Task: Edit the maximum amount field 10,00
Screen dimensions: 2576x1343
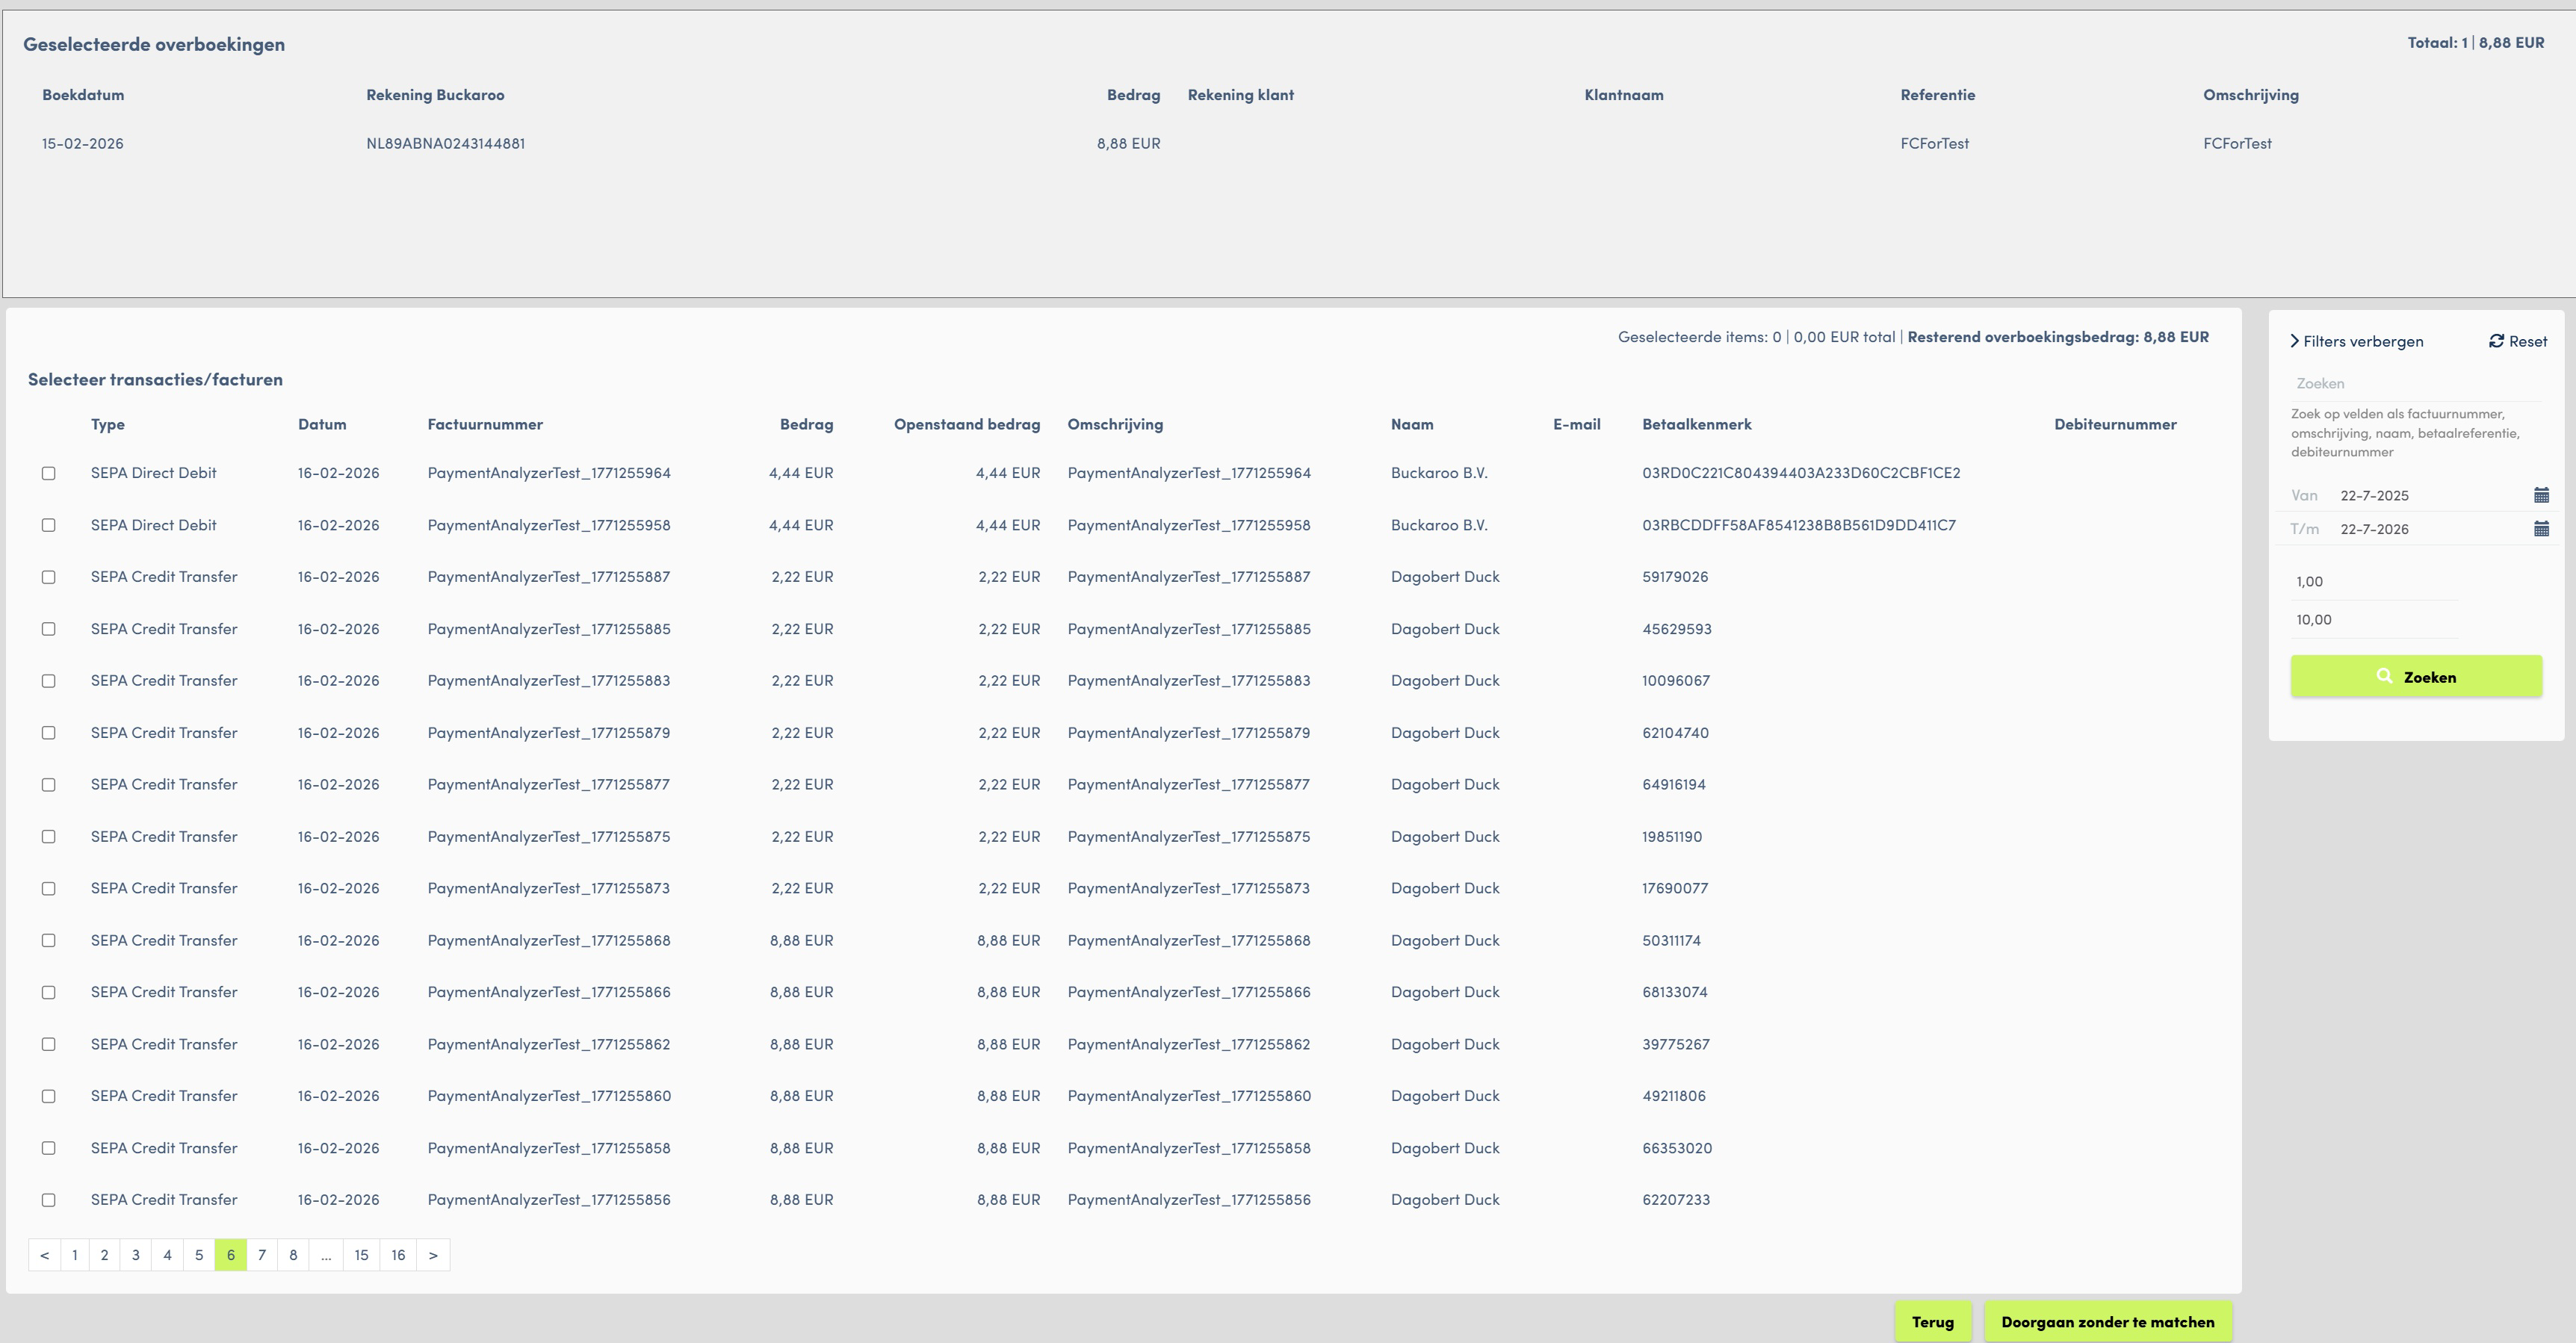Action: click(2374, 620)
